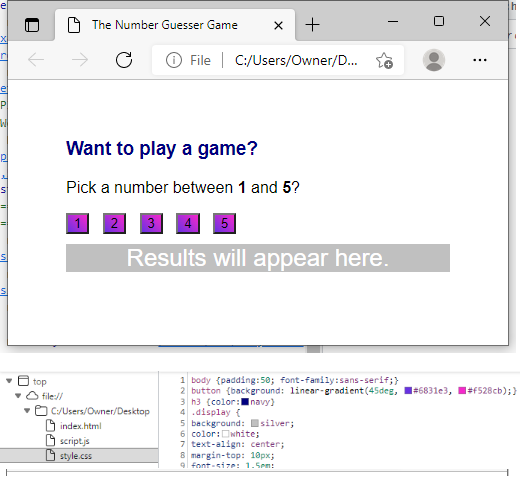Click the site information icon
The image size is (520, 491).
pos(174,60)
